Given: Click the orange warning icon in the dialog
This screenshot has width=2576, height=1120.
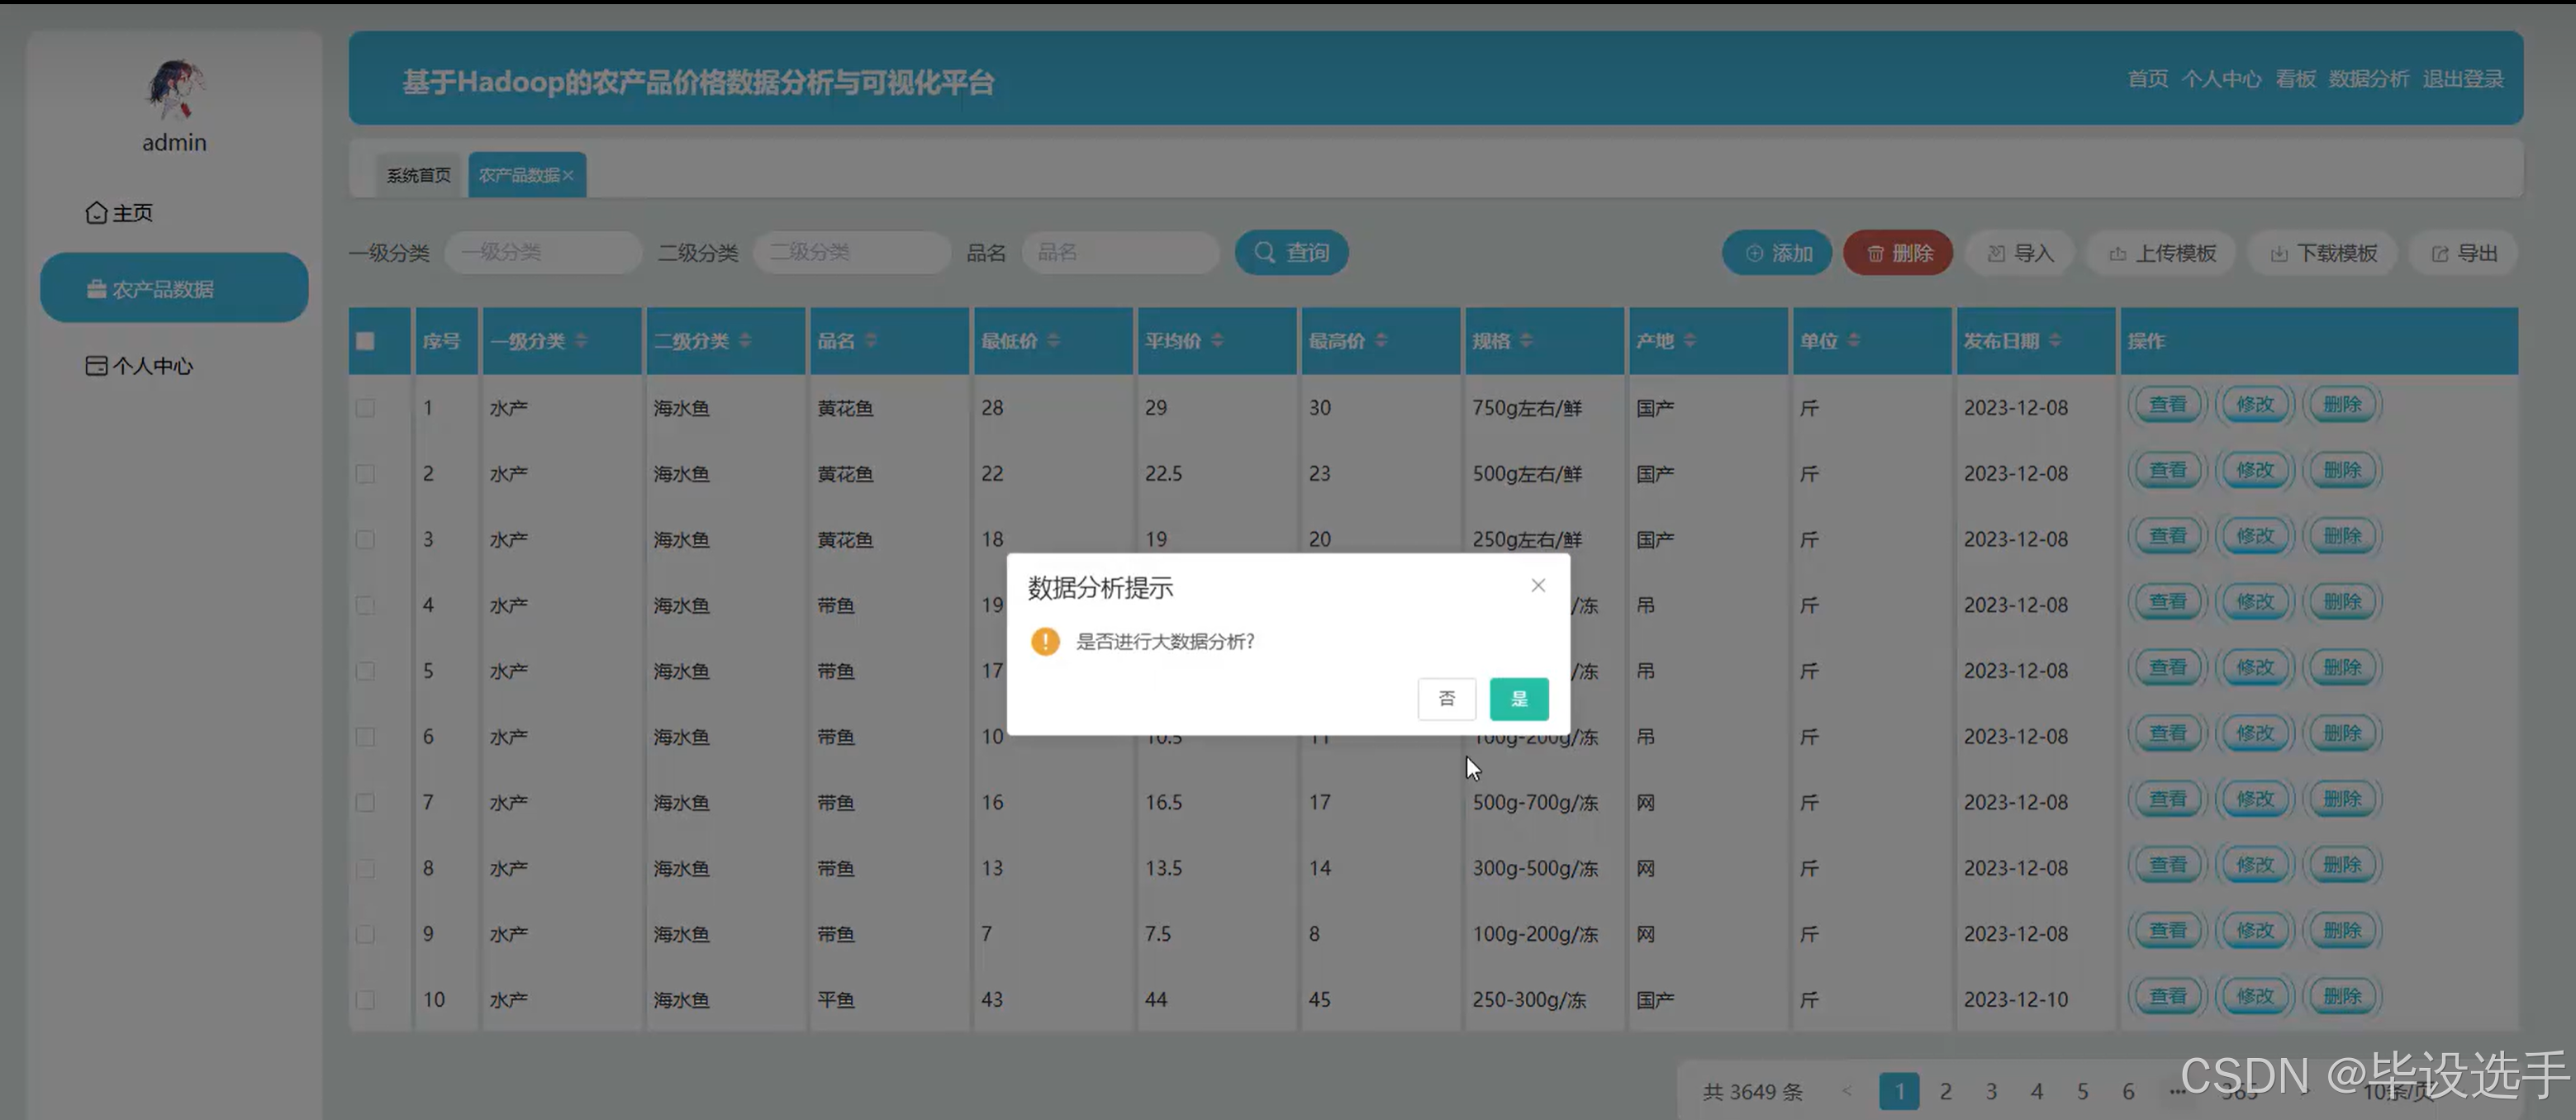Looking at the screenshot, I should coord(1045,641).
